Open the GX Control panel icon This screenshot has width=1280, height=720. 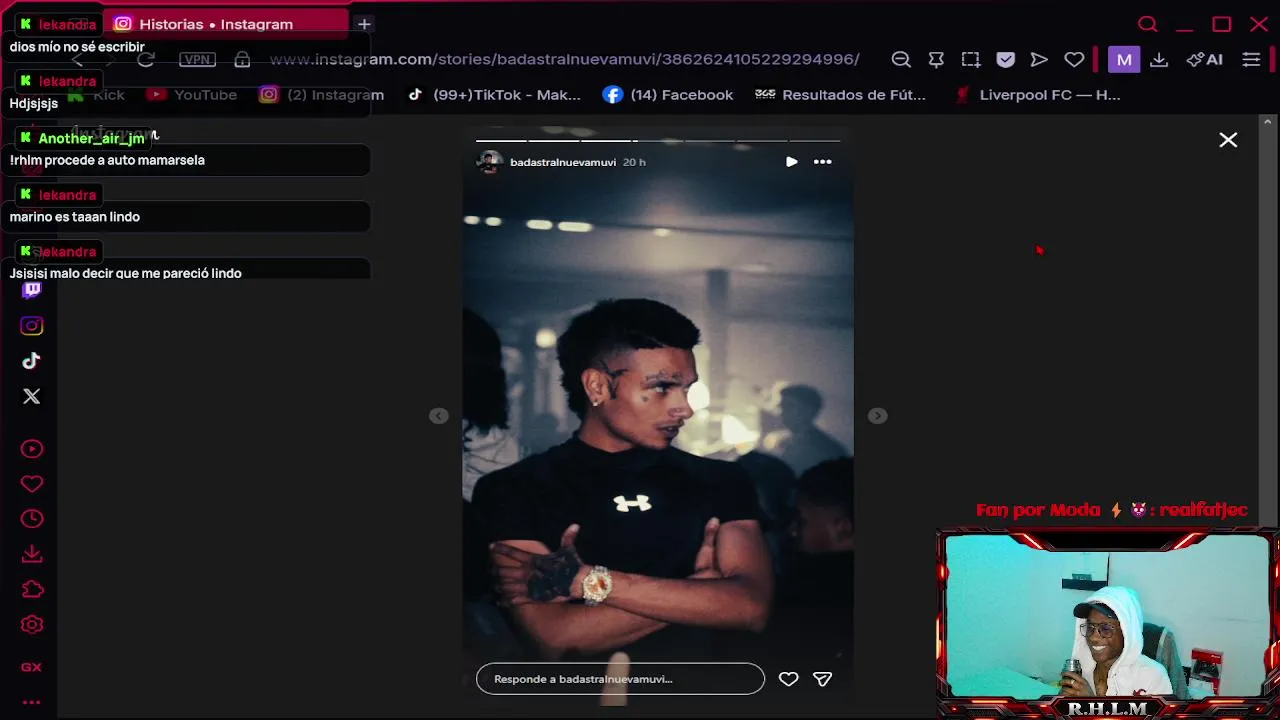[x=32, y=667]
